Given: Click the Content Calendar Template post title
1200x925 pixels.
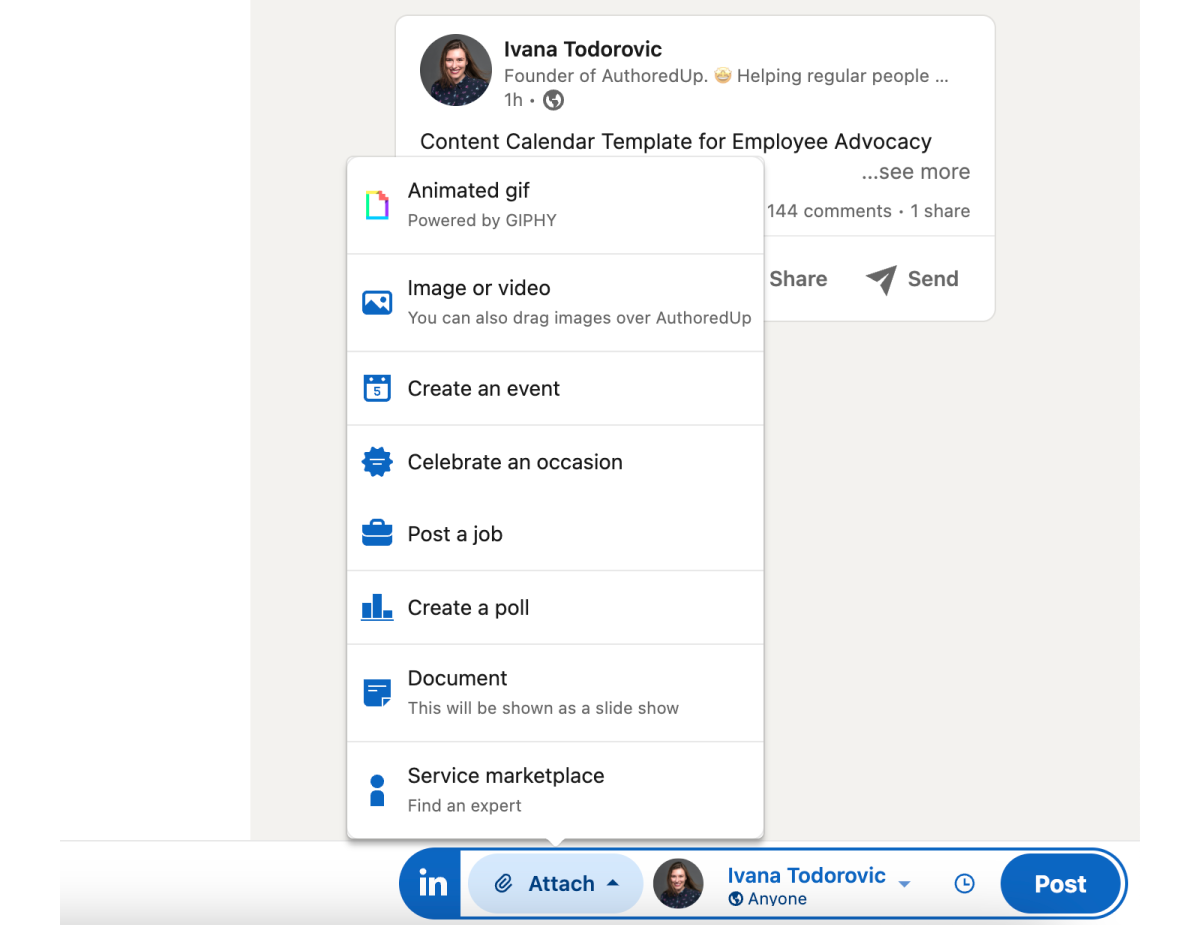Looking at the screenshot, I should coord(676,141).
